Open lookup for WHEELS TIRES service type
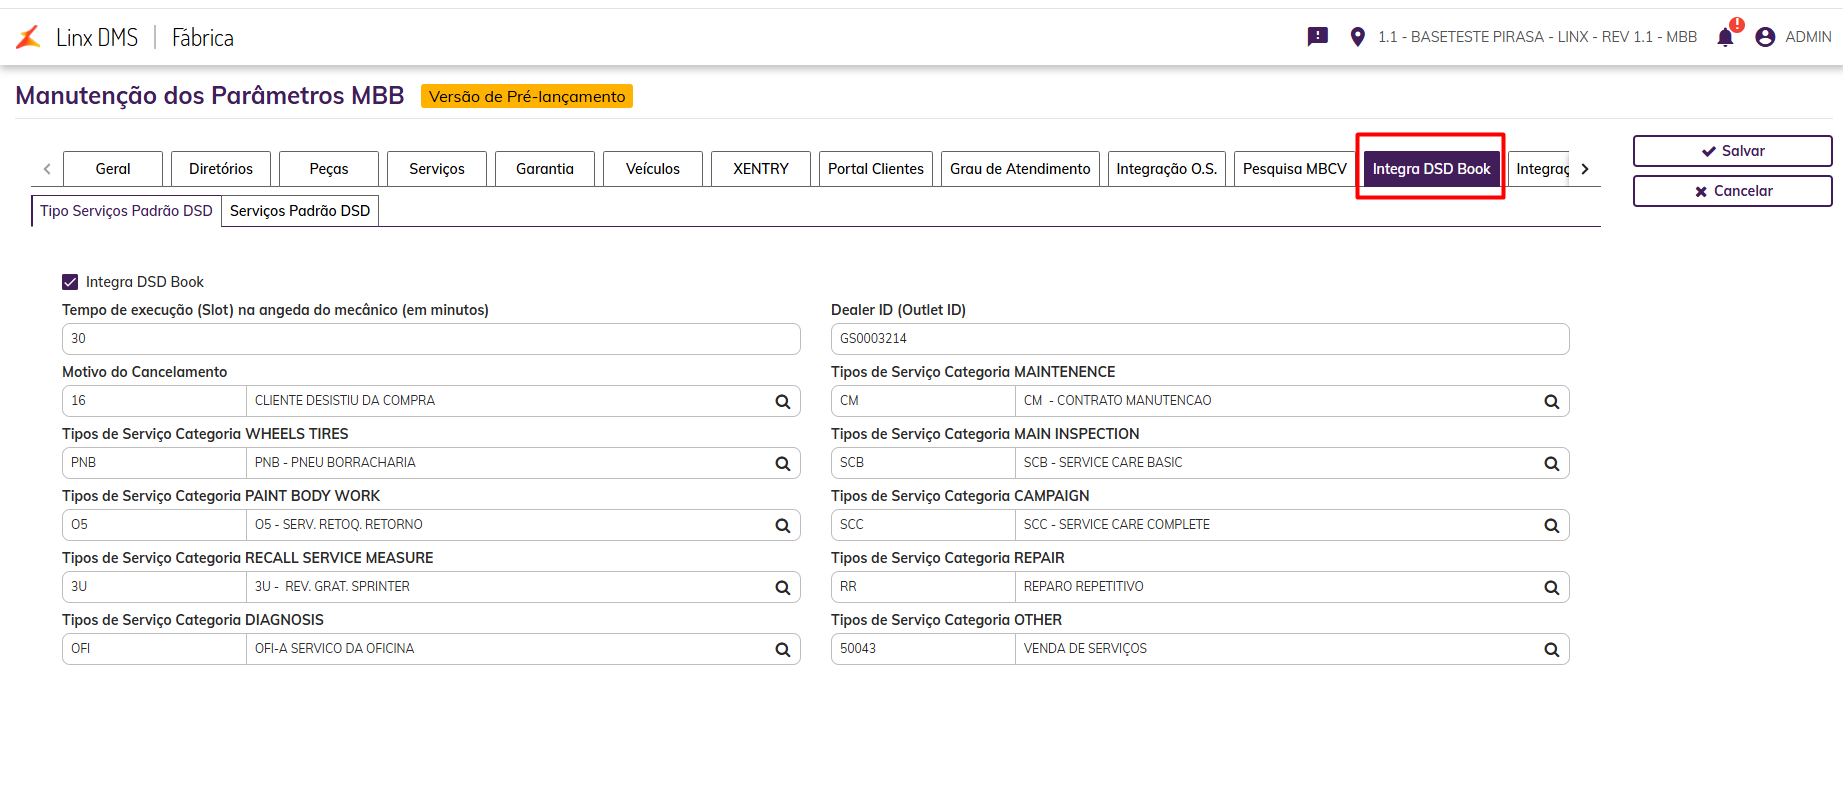Viewport: 1843px width, 786px height. (783, 463)
